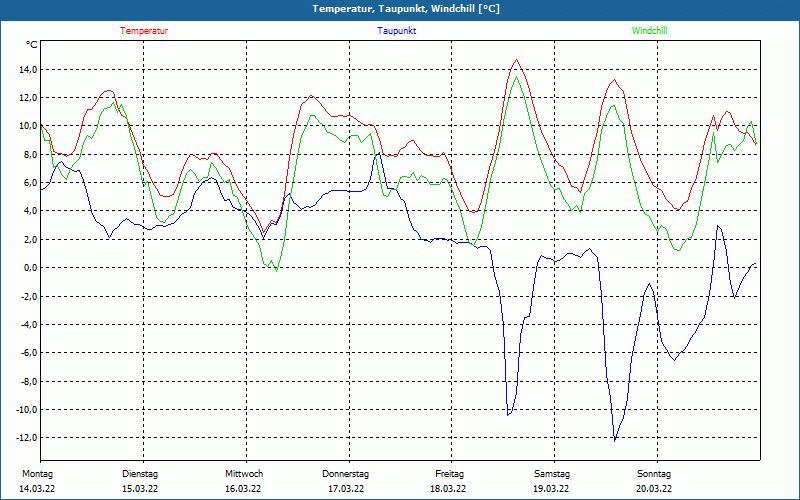The width and height of the screenshot is (800, 500).
Task: Click the 0,0 y-axis value
Action: click(30, 267)
